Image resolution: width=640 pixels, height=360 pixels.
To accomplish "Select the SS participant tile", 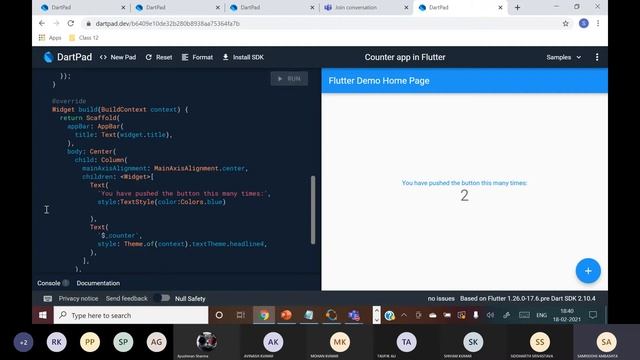I will 540,342.
